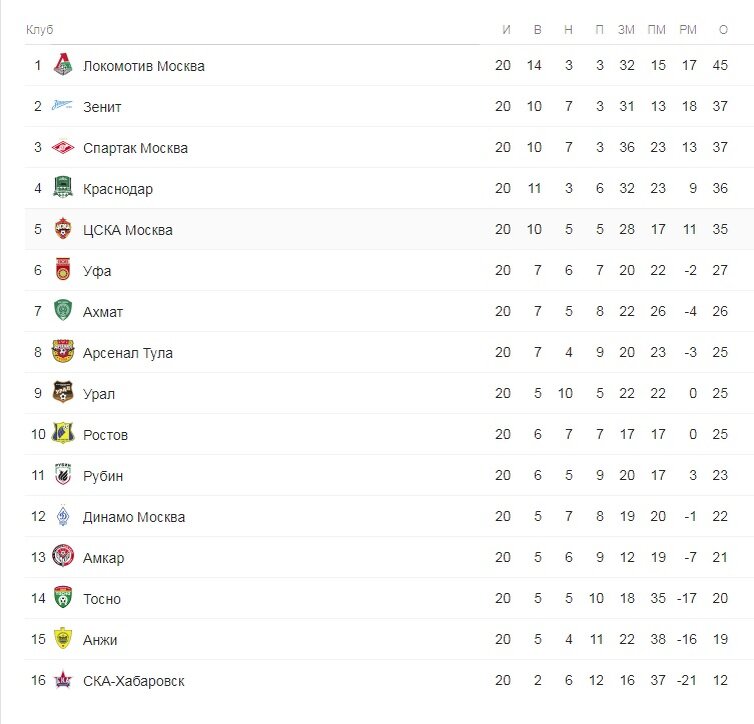Viewport: 754px width, 724px height.
Task: Click the Спартак Москва red diamond logo
Action: (63, 147)
